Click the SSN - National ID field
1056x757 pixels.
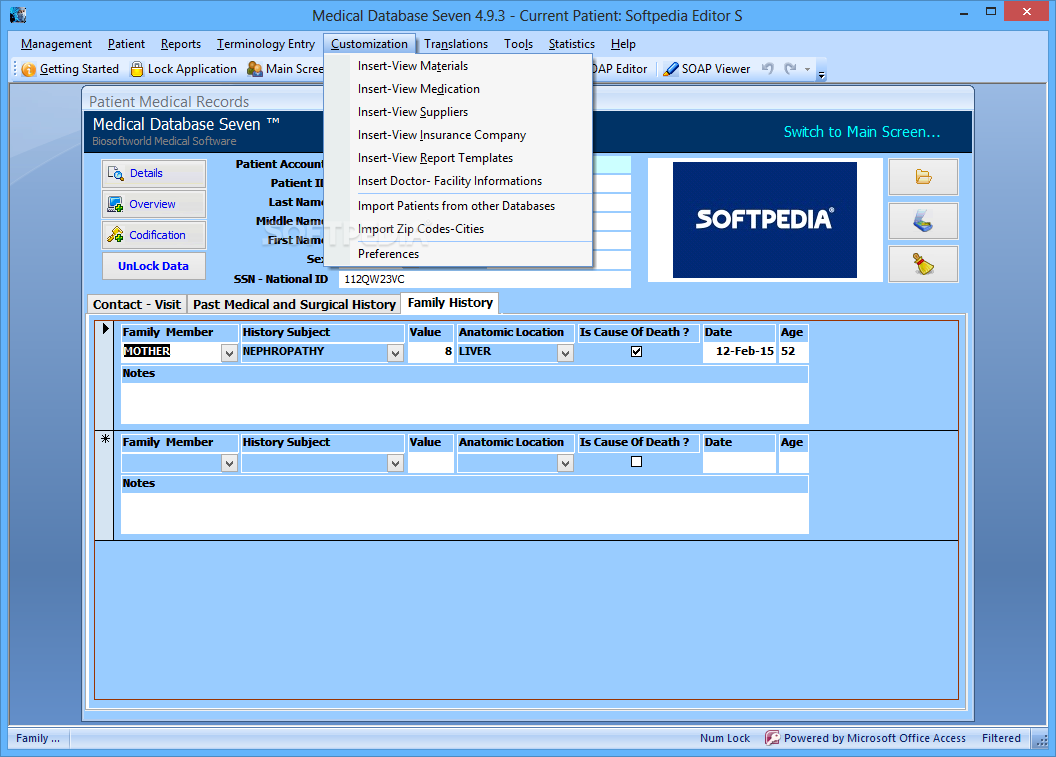[x=485, y=279]
